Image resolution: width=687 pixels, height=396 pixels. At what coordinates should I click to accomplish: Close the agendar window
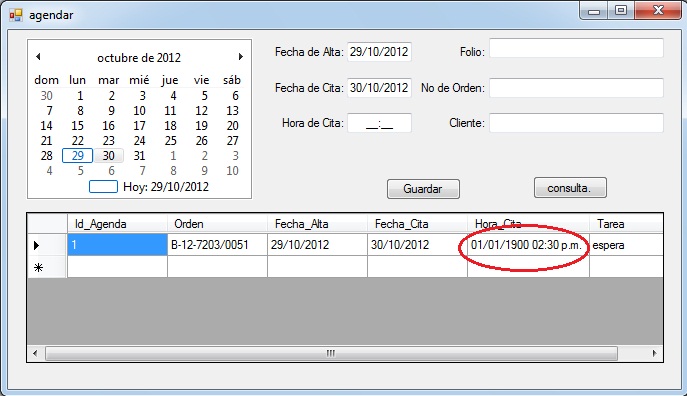click(658, 11)
